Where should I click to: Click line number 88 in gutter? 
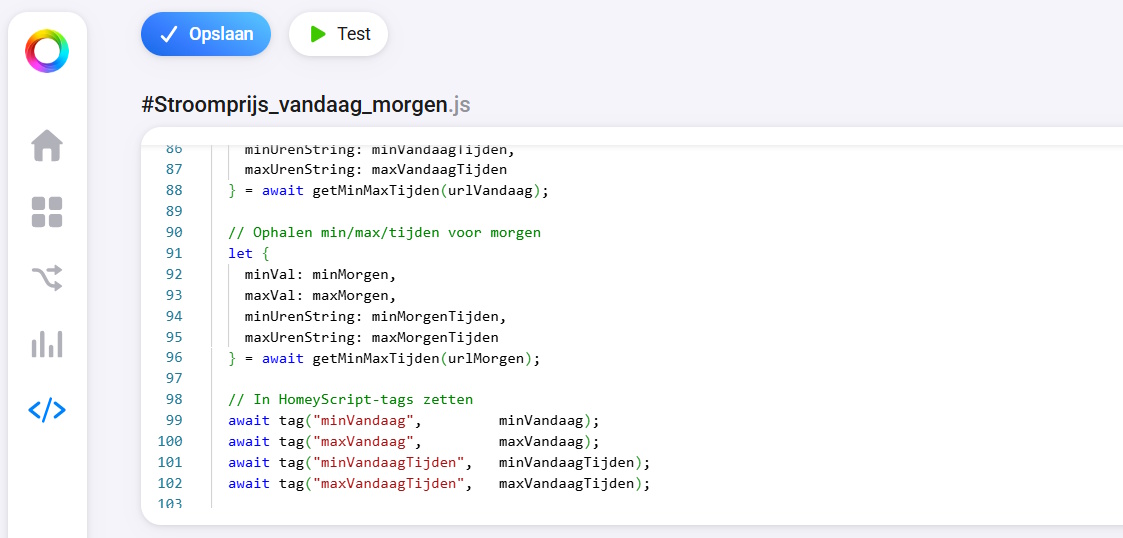(x=173, y=191)
